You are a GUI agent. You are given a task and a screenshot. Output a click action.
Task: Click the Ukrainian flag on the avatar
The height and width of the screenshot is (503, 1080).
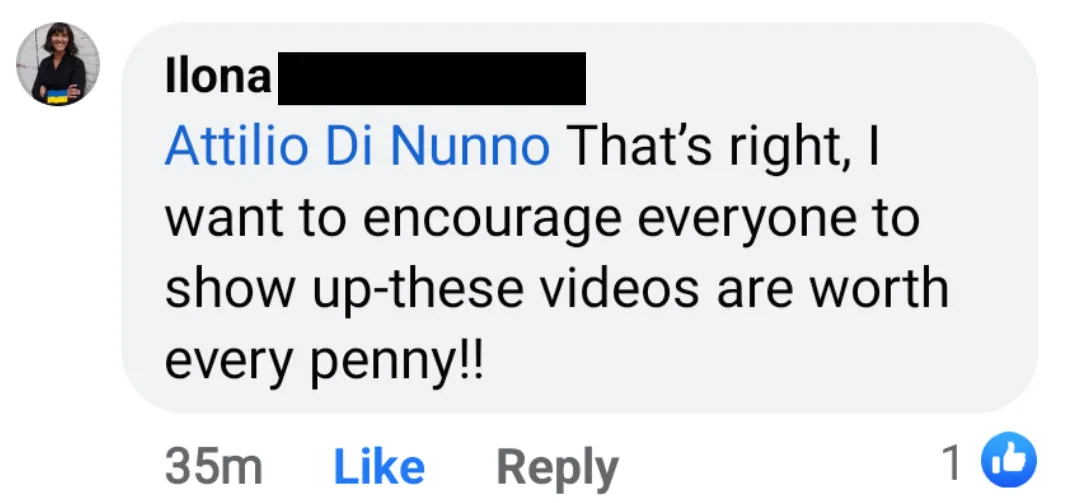tap(57, 96)
